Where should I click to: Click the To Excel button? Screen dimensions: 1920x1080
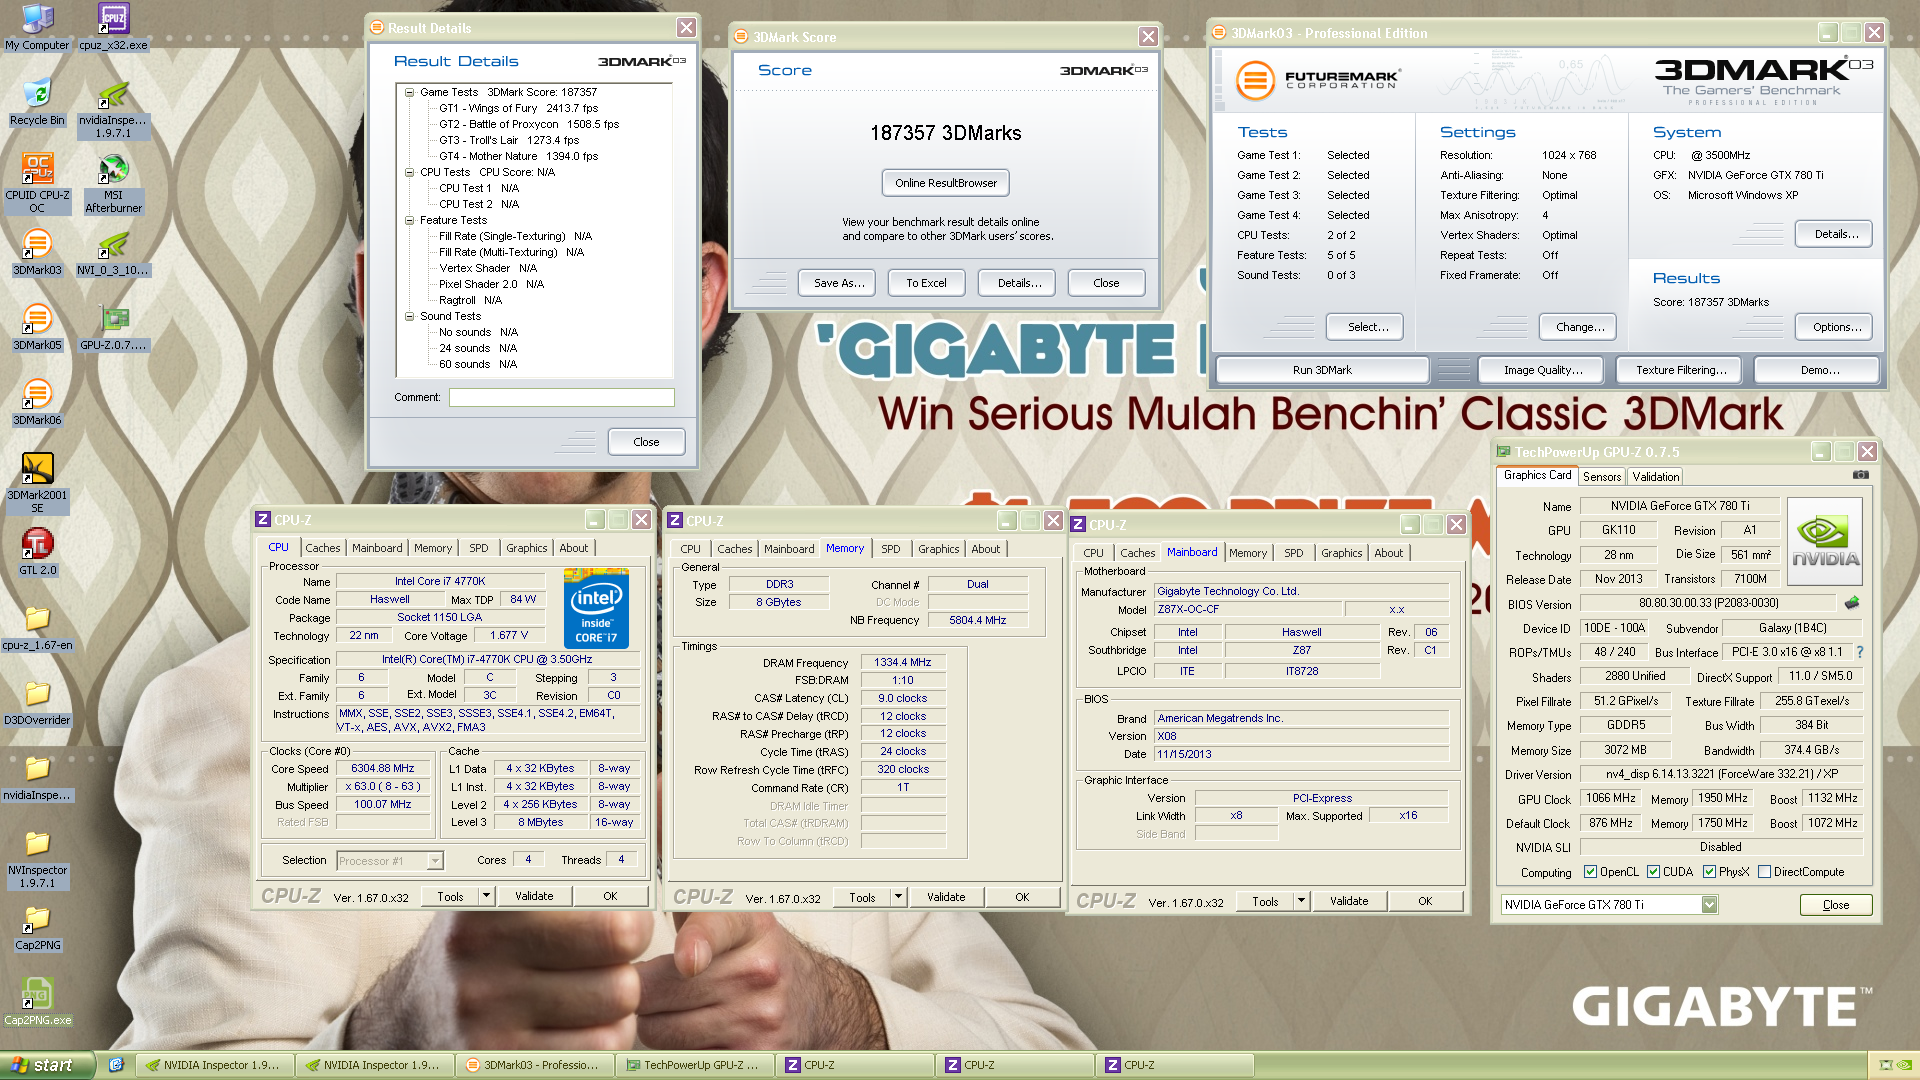pos(926,283)
